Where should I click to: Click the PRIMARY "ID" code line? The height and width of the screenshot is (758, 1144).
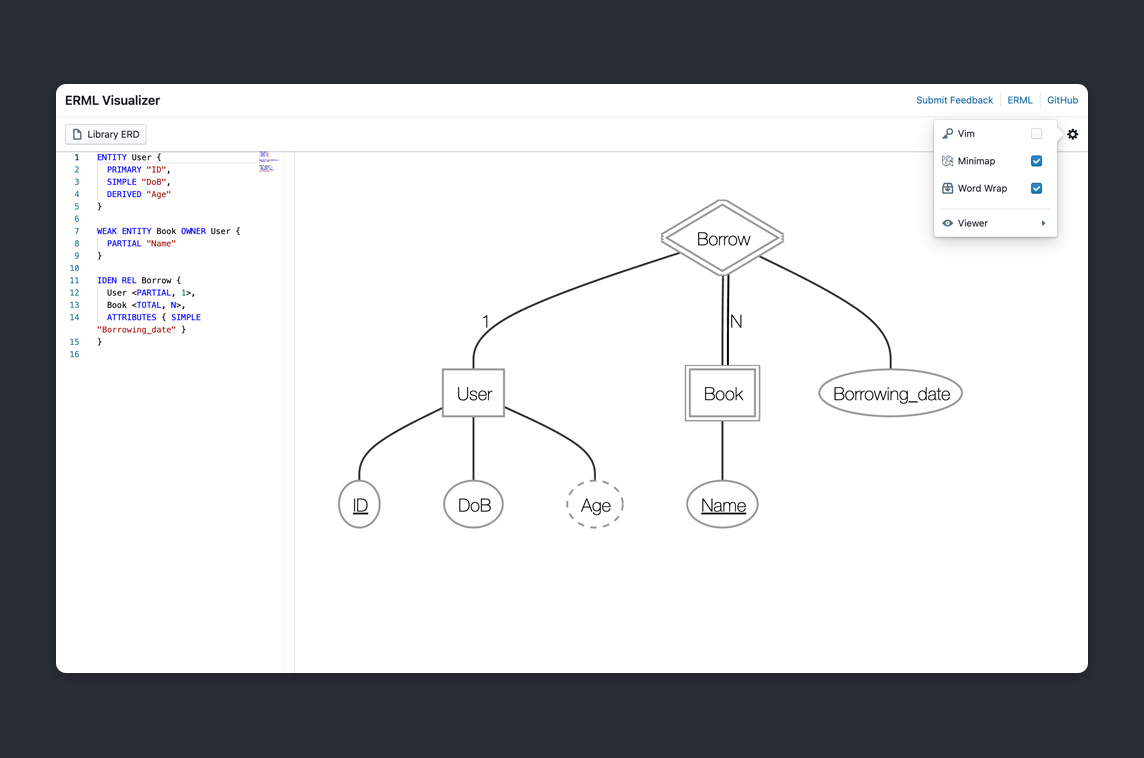pos(139,169)
